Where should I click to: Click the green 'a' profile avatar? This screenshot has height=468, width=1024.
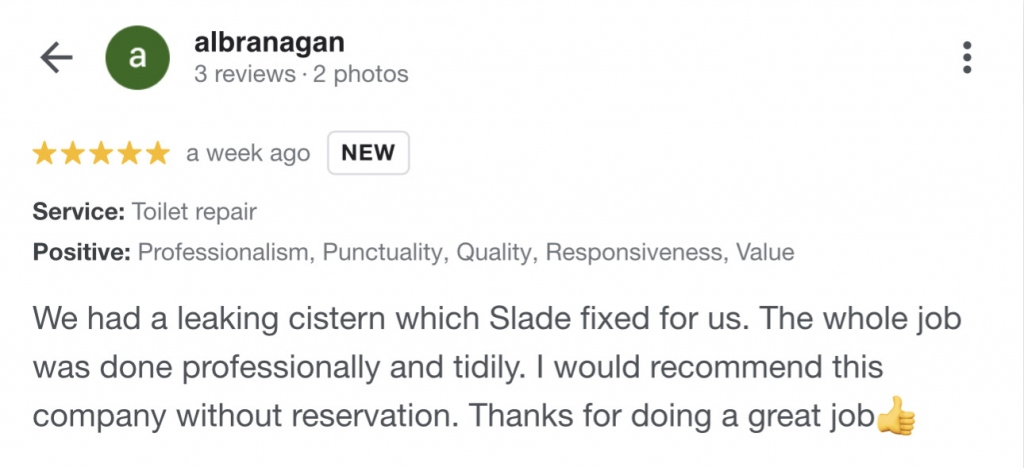click(x=138, y=58)
